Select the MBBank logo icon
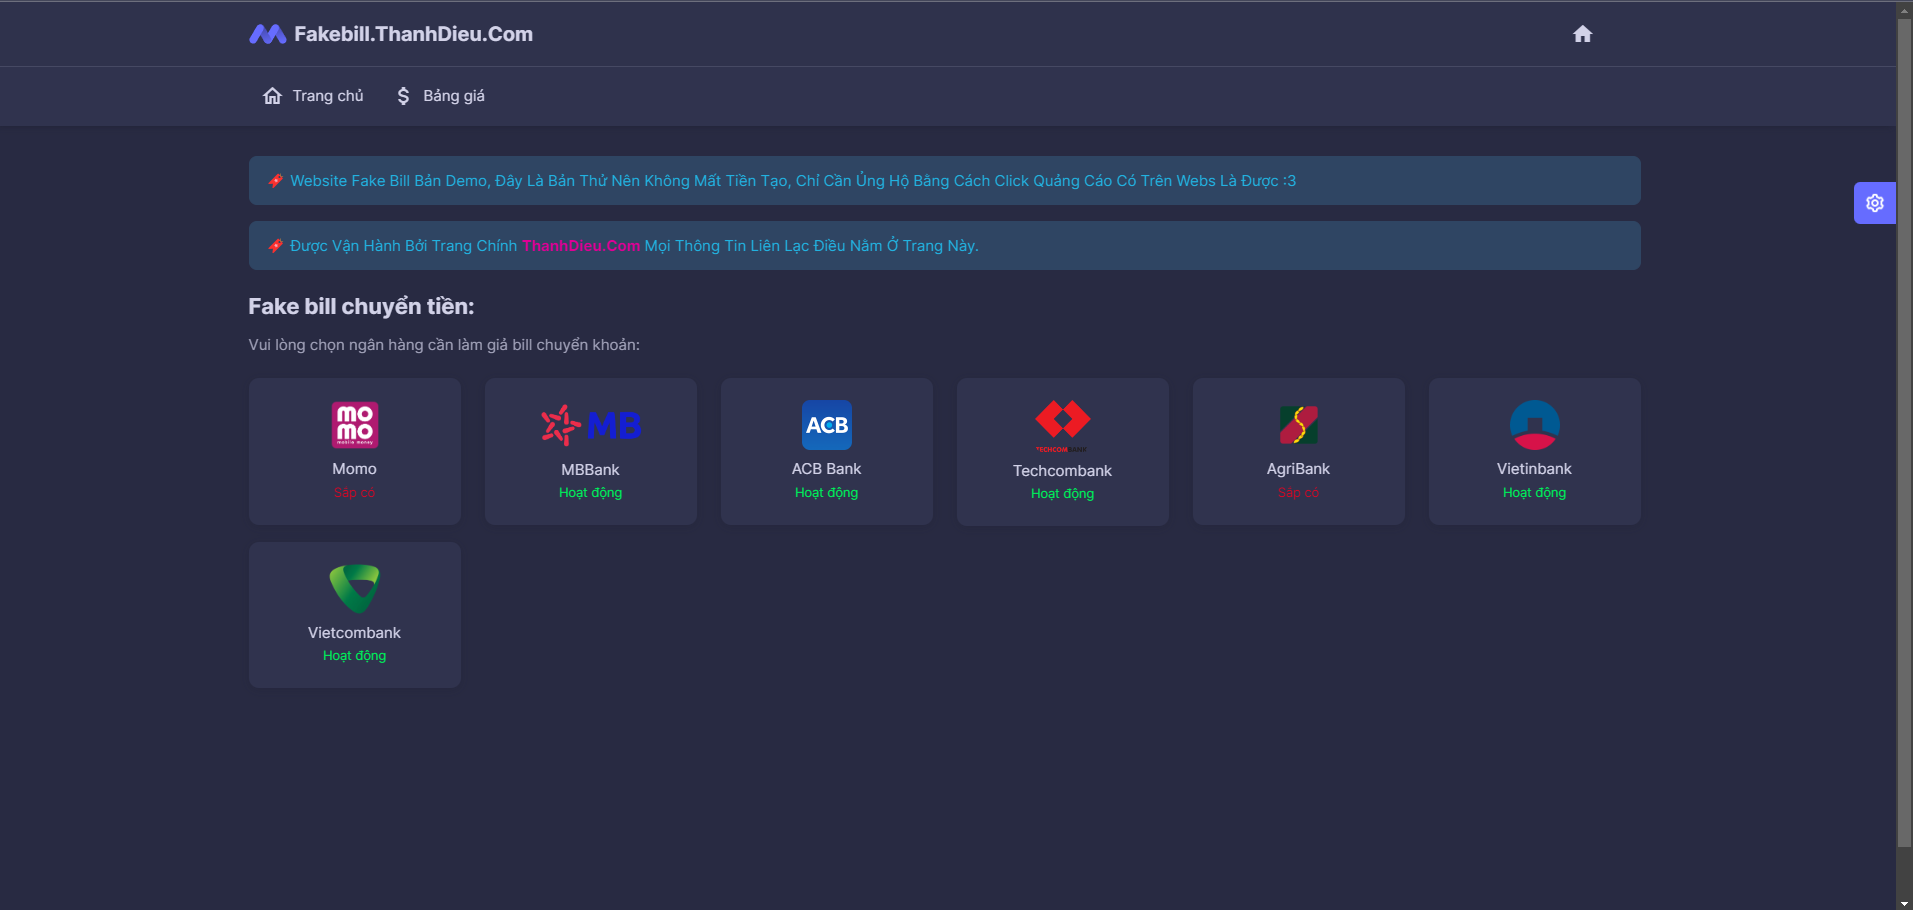Viewport: 1913px width, 910px height. click(x=591, y=425)
